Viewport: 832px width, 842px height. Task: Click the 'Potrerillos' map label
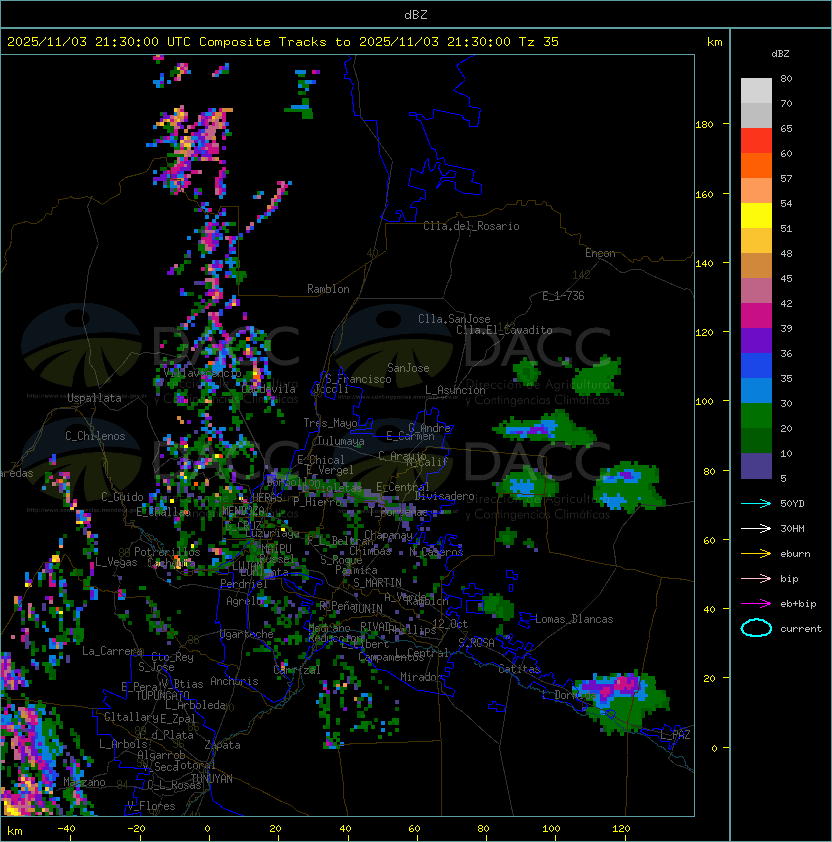coord(167,552)
